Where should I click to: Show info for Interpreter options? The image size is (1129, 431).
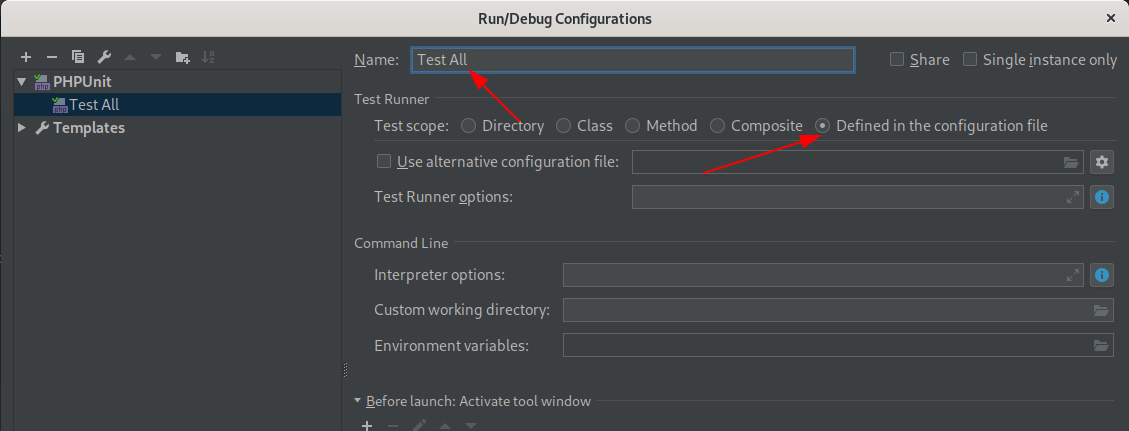click(1102, 274)
